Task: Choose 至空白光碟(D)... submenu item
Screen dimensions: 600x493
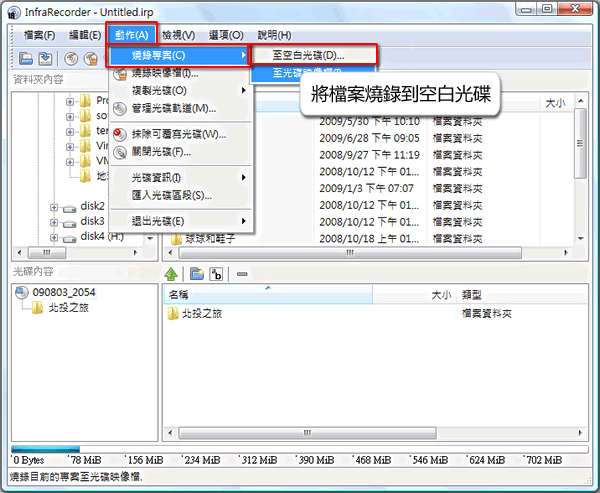Action: tap(313, 56)
